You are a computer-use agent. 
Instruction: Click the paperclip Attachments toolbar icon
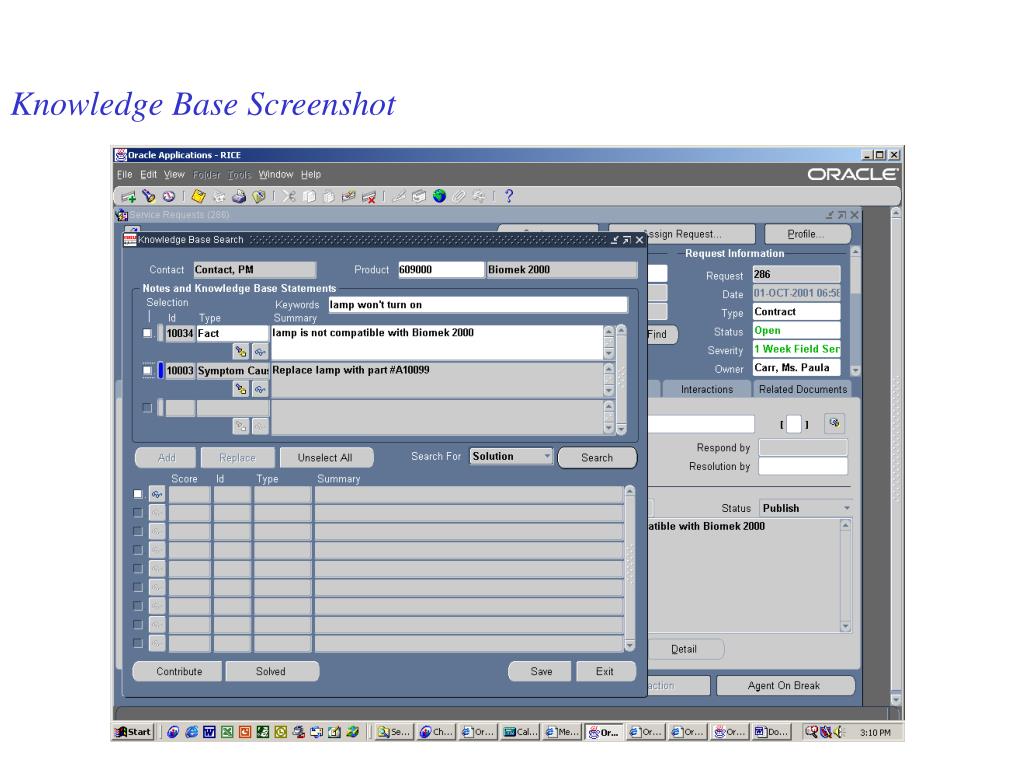[x=459, y=196]
